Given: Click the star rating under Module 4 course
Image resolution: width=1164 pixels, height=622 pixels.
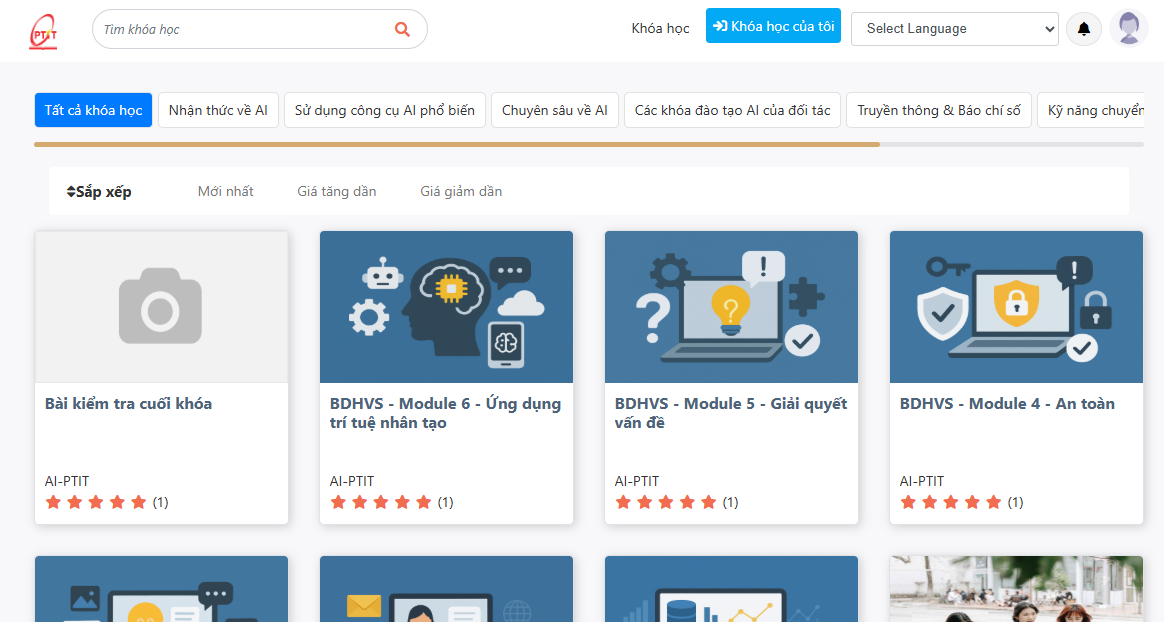Looking at the screenshot, I should point(951,502).
